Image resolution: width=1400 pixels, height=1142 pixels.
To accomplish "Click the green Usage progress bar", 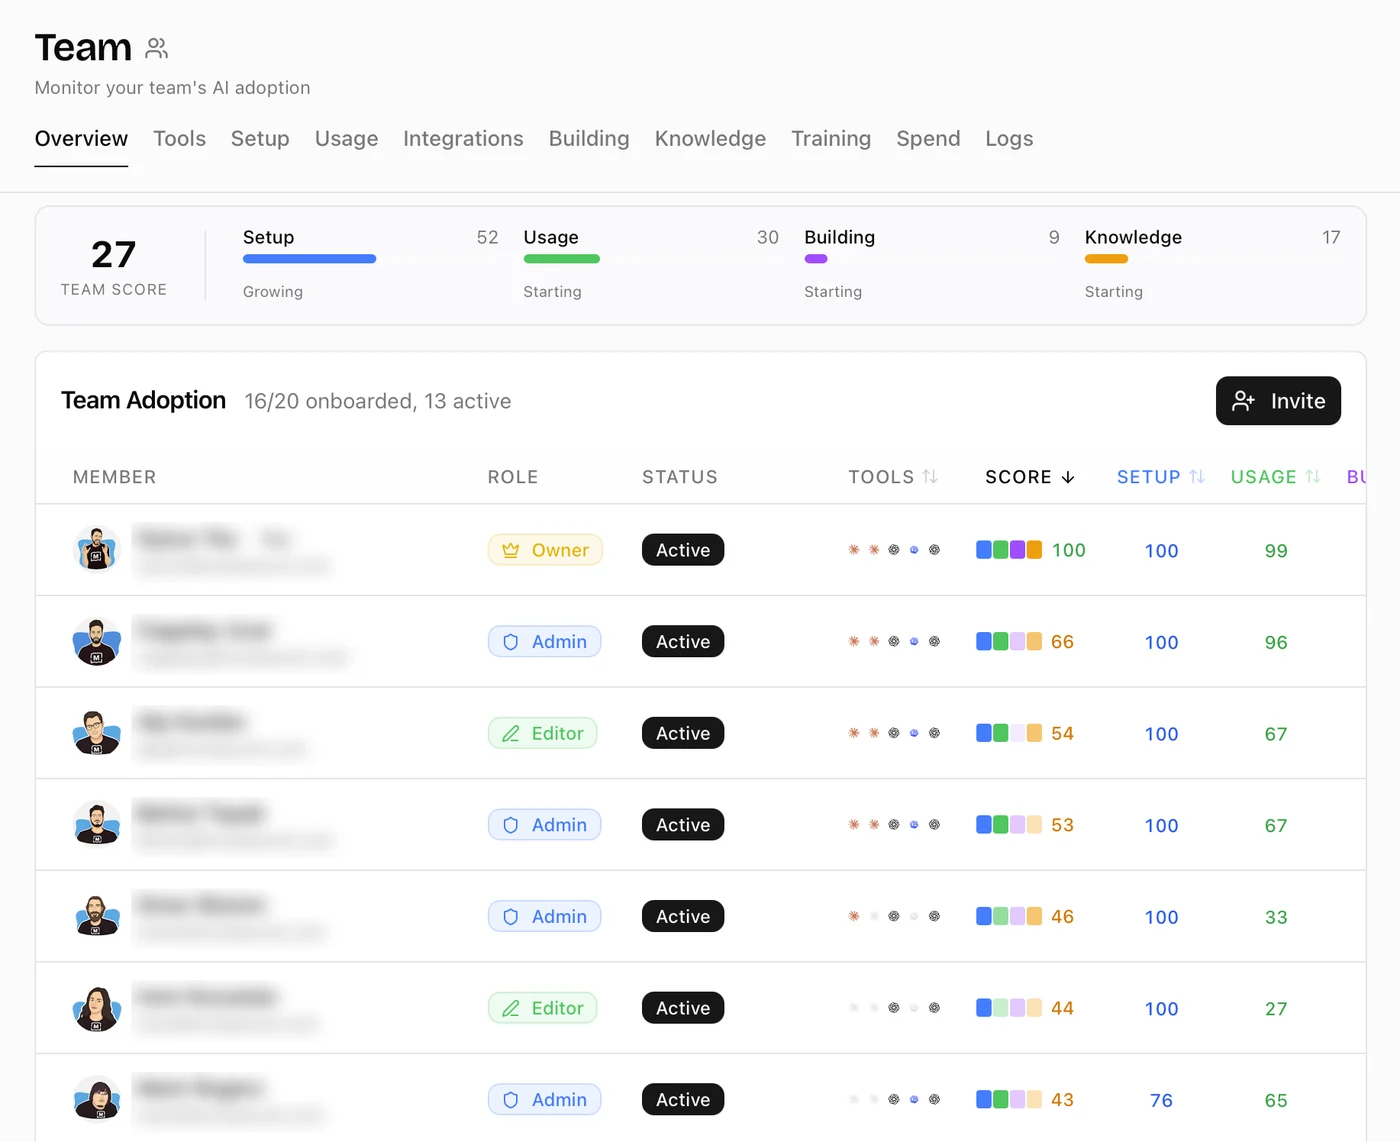I will 561,259.
